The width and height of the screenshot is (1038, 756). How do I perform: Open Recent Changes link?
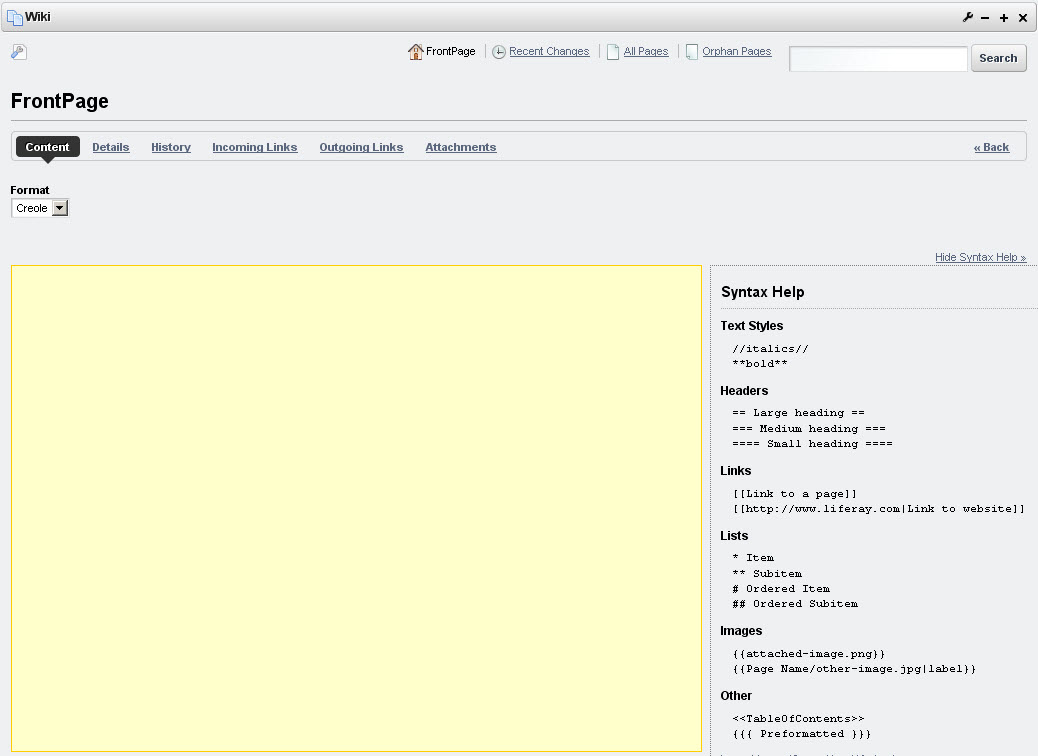[x=549, y=51]
